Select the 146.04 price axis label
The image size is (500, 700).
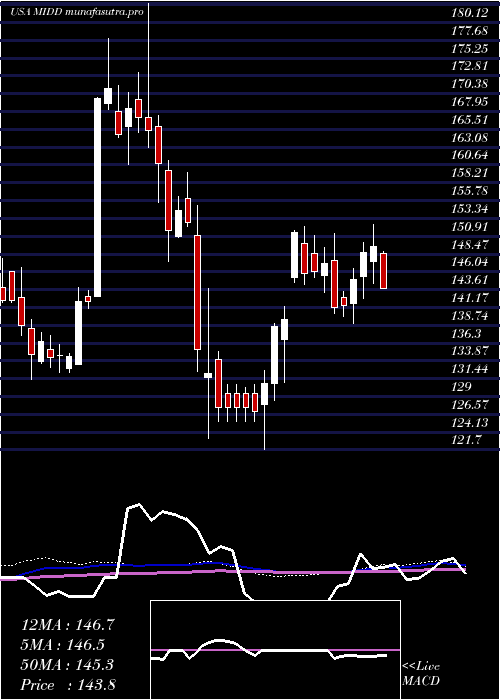click(x=470, y=262)
